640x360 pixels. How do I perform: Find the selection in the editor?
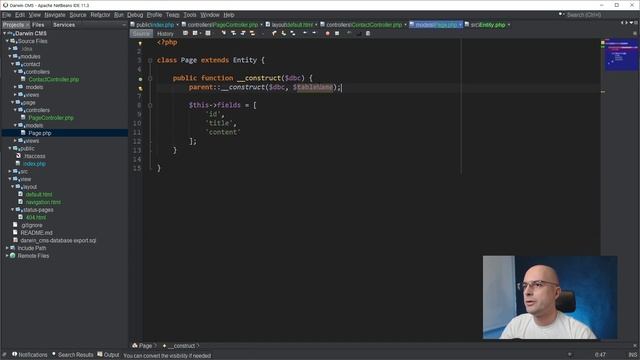pyautogui.click(x=224, y=33)
